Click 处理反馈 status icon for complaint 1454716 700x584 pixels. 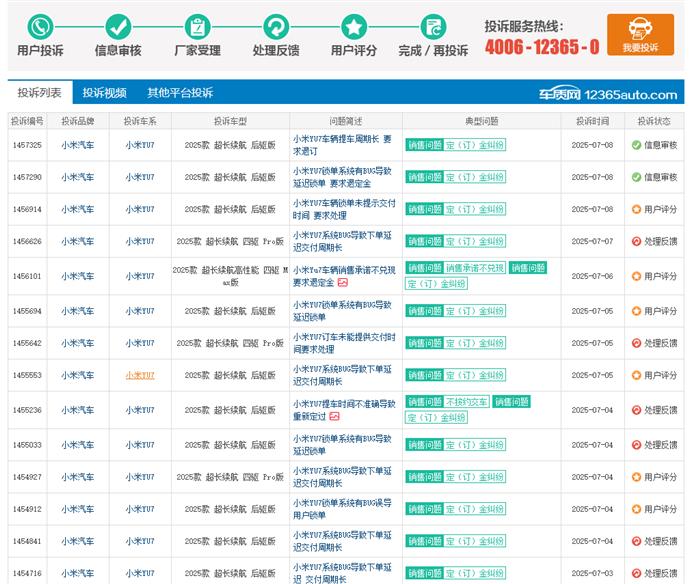click(x=636, y=573)
